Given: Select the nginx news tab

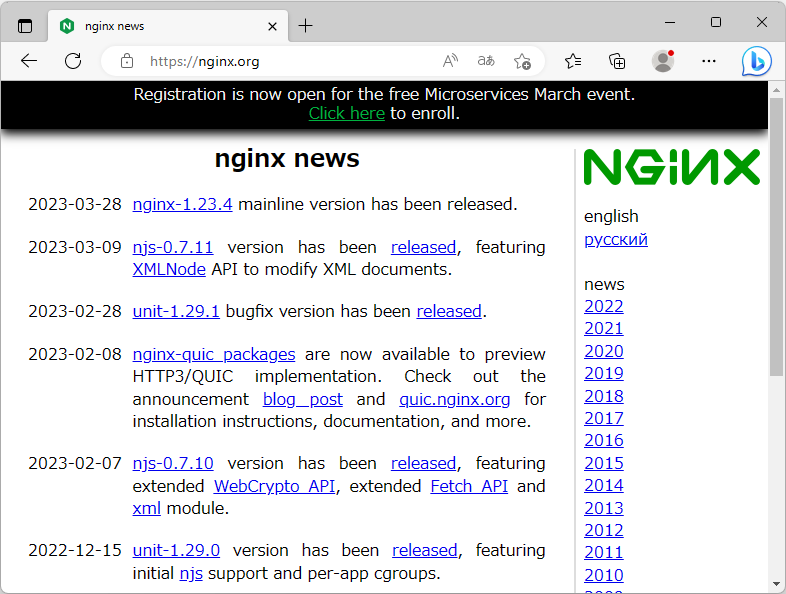Looking at the screenshot, I should click(168, 26).
